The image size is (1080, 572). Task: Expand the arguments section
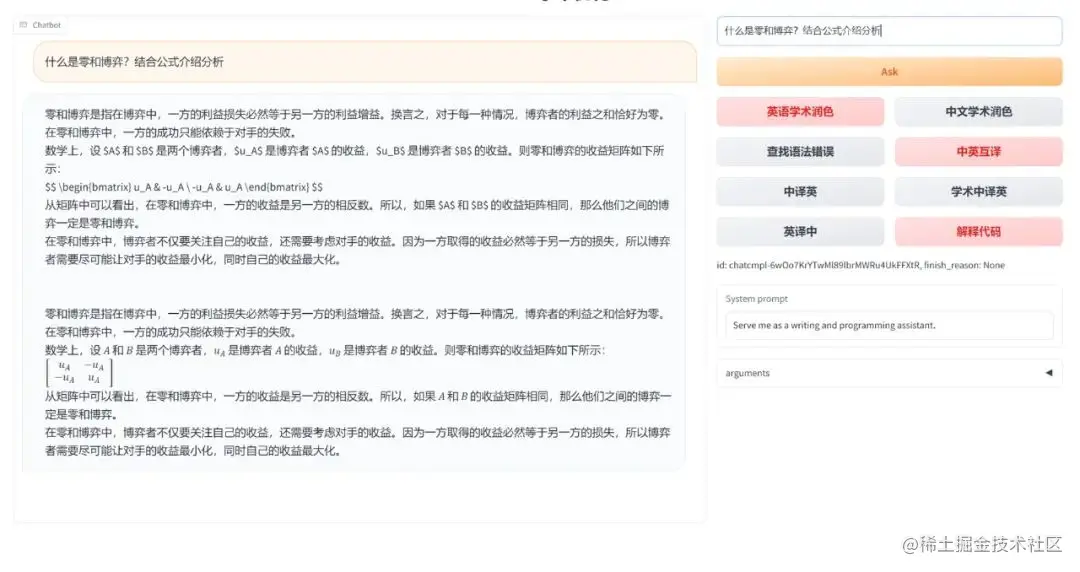coord(889,373)
